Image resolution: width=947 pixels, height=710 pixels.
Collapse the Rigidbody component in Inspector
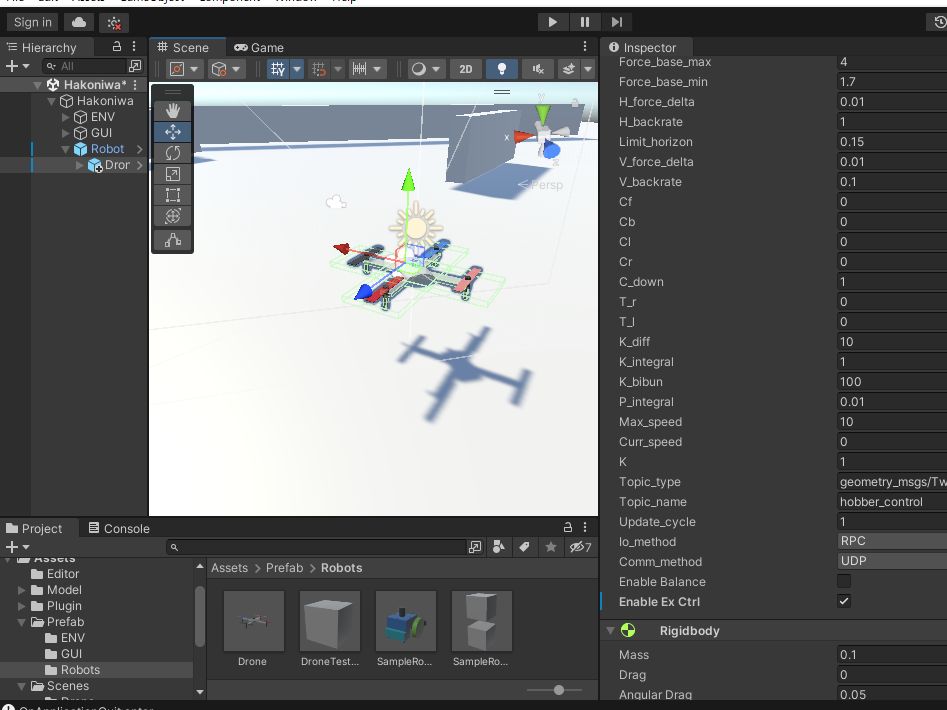point(612,630)
